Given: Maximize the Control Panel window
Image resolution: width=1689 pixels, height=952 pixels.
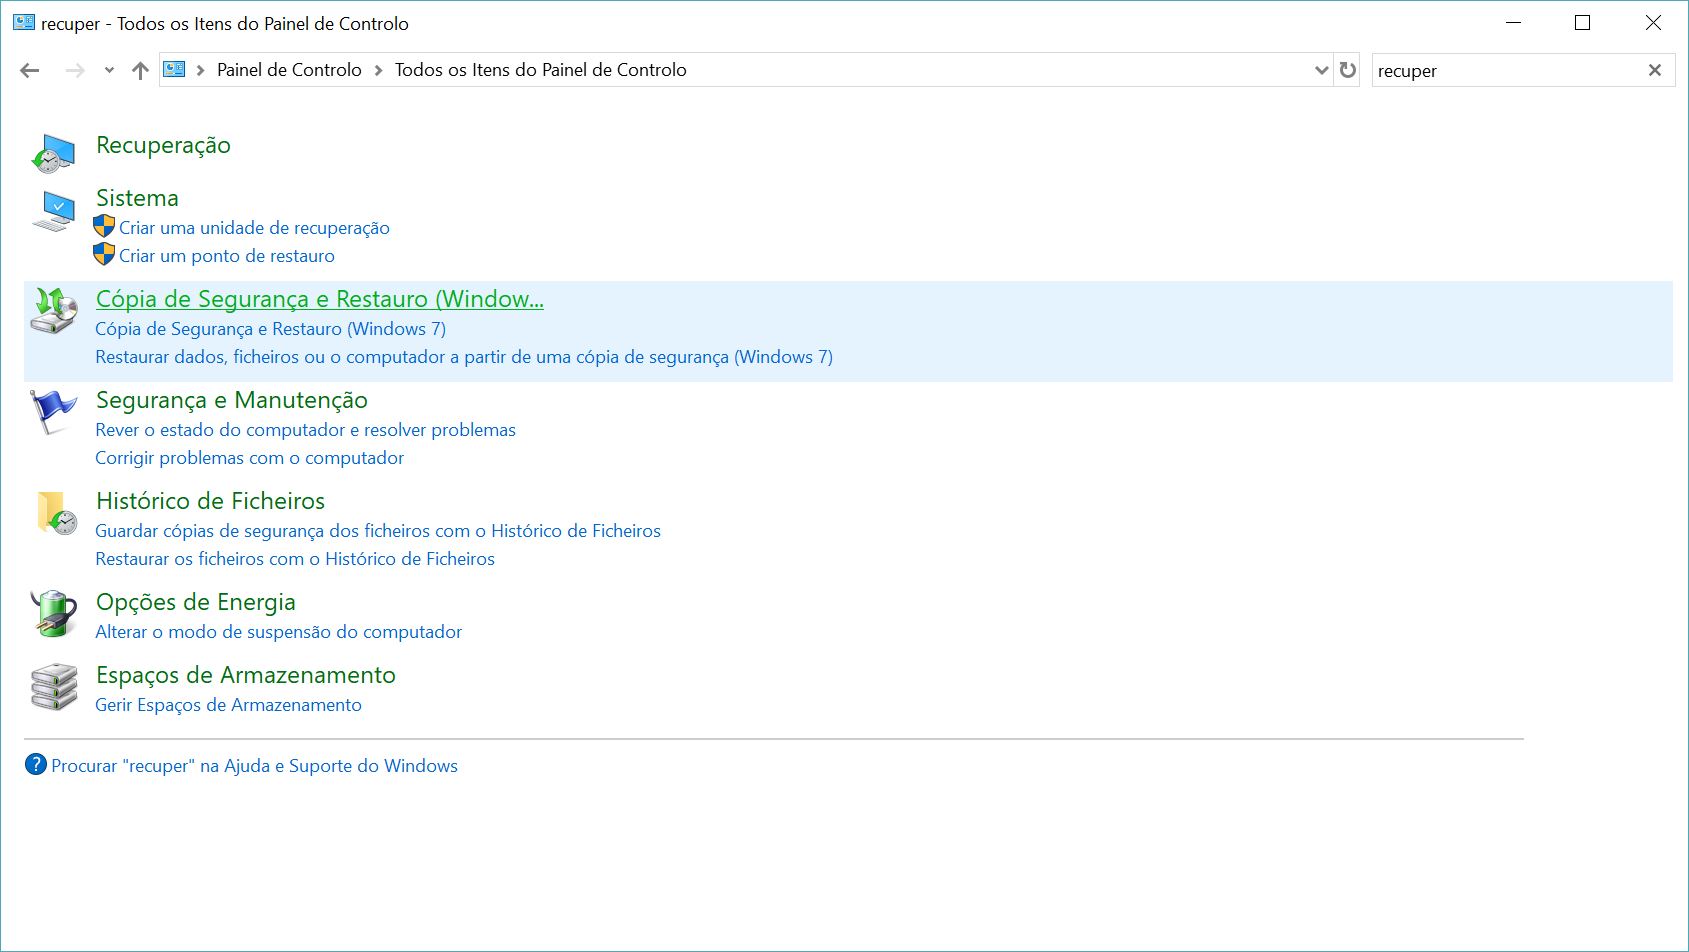Looking at the screenshot, I should point(1582,23).
